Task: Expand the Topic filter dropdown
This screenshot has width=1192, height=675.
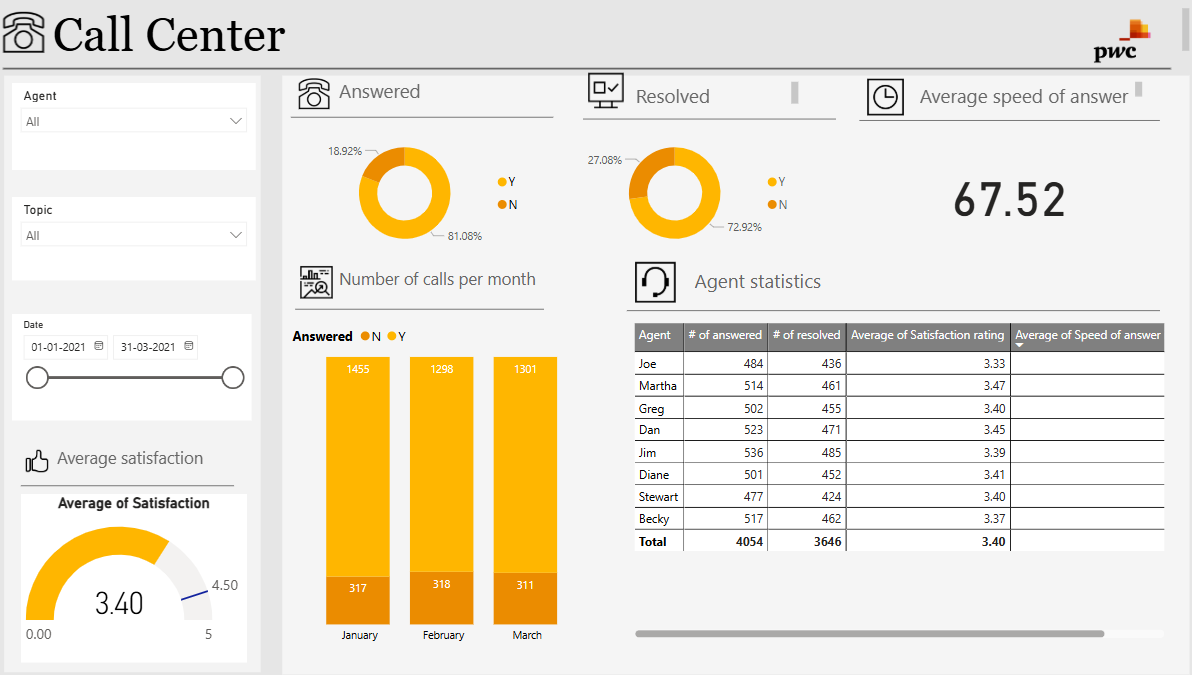Action: (x=236, y=235)
